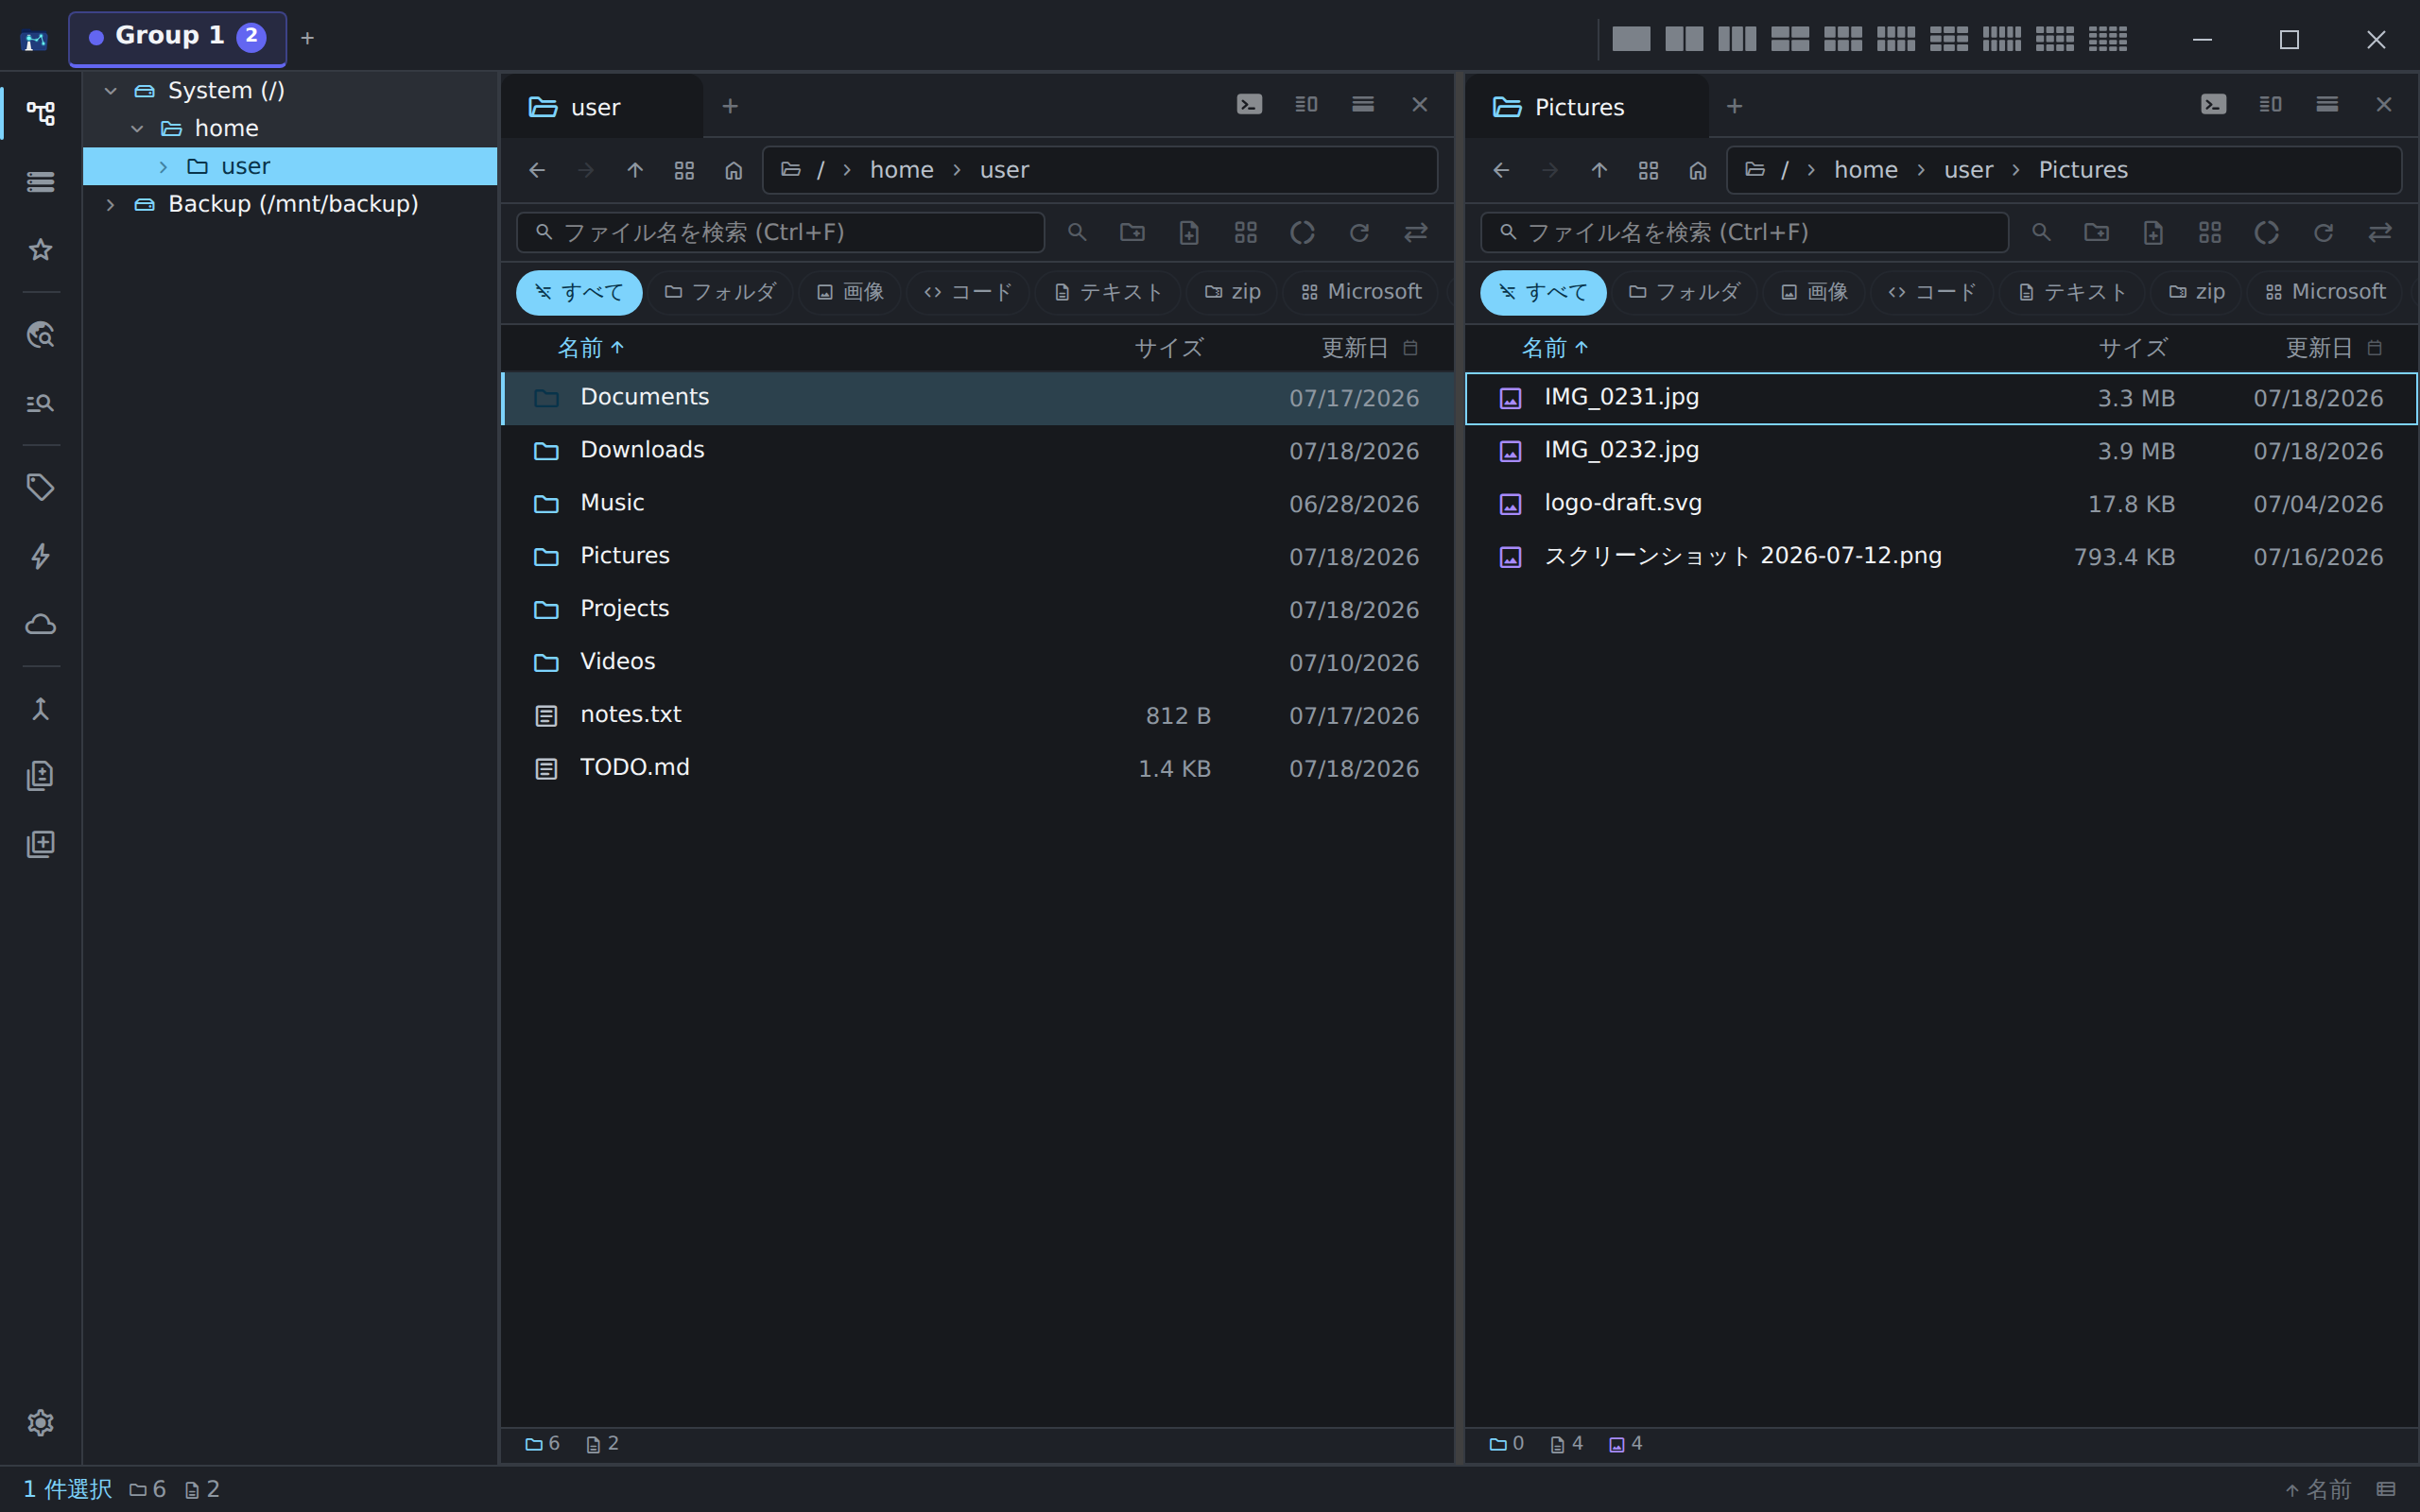The image size is (2420, 1512).
Task: Open sort order 名前 in status bar
Action: pos(2318,1490)
